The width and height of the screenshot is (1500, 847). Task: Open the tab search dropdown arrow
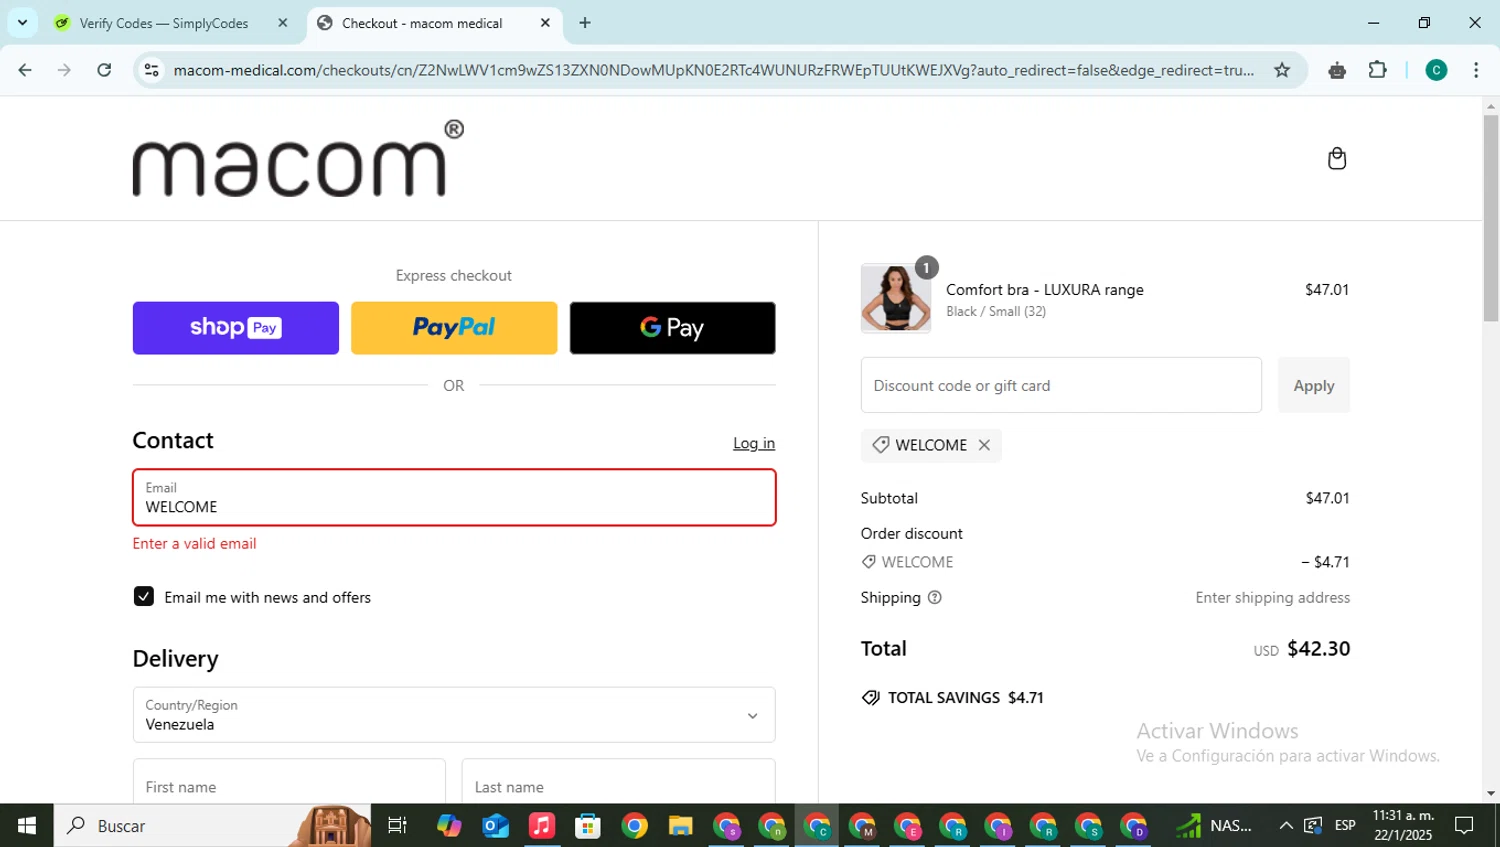point(22,23)
